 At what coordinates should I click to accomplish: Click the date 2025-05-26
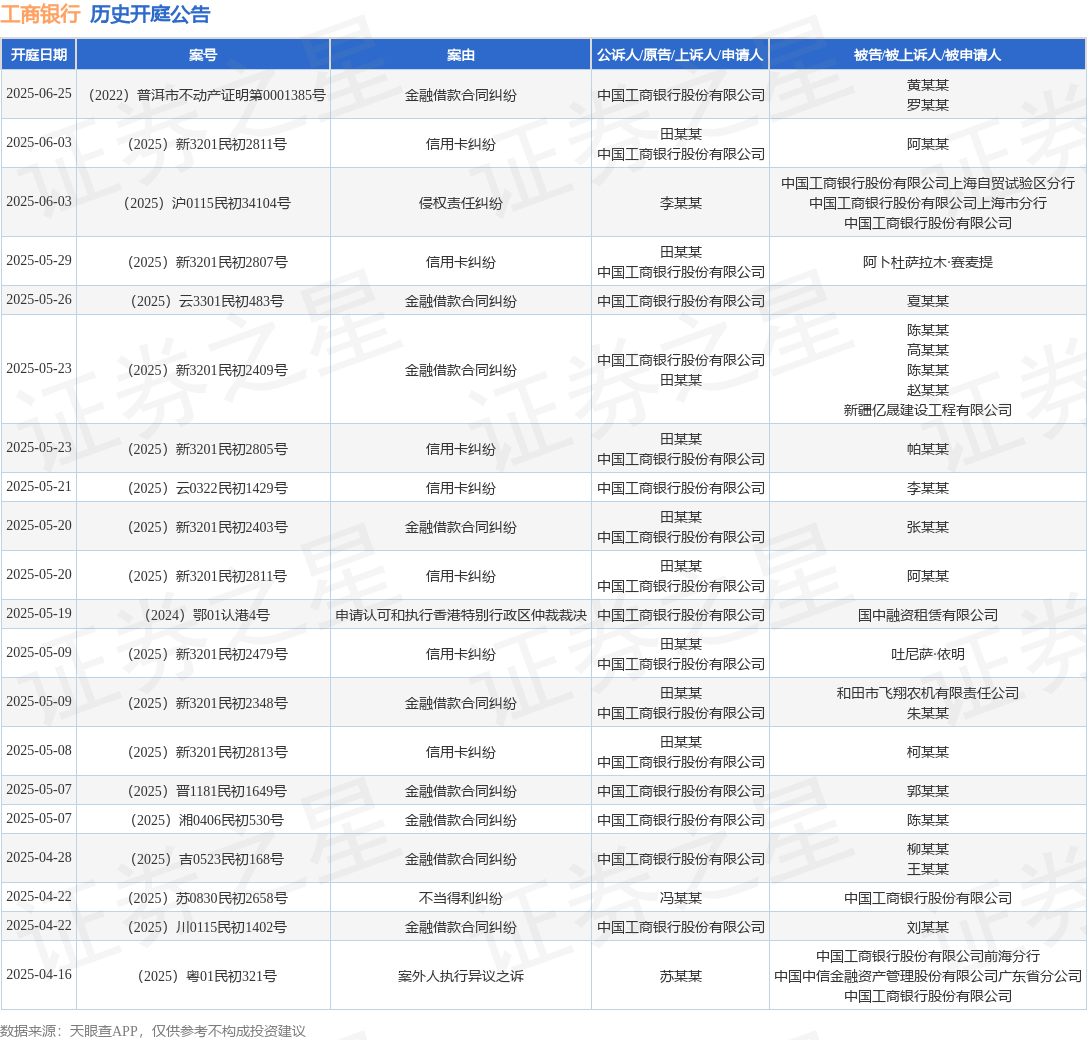39,300
